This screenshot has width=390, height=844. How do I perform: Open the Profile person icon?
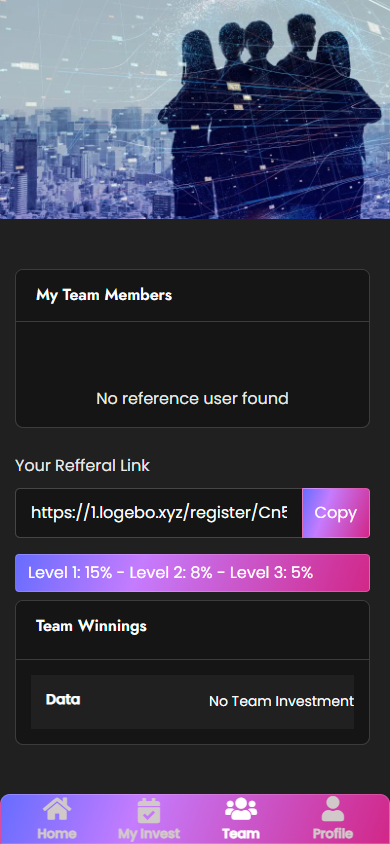[332, 809]
